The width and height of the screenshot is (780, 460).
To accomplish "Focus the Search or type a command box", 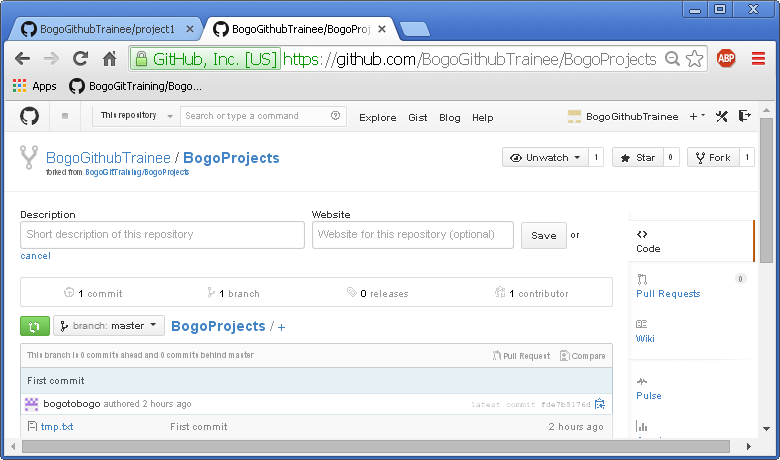I will pyautogui.click(x=263, y=116).
